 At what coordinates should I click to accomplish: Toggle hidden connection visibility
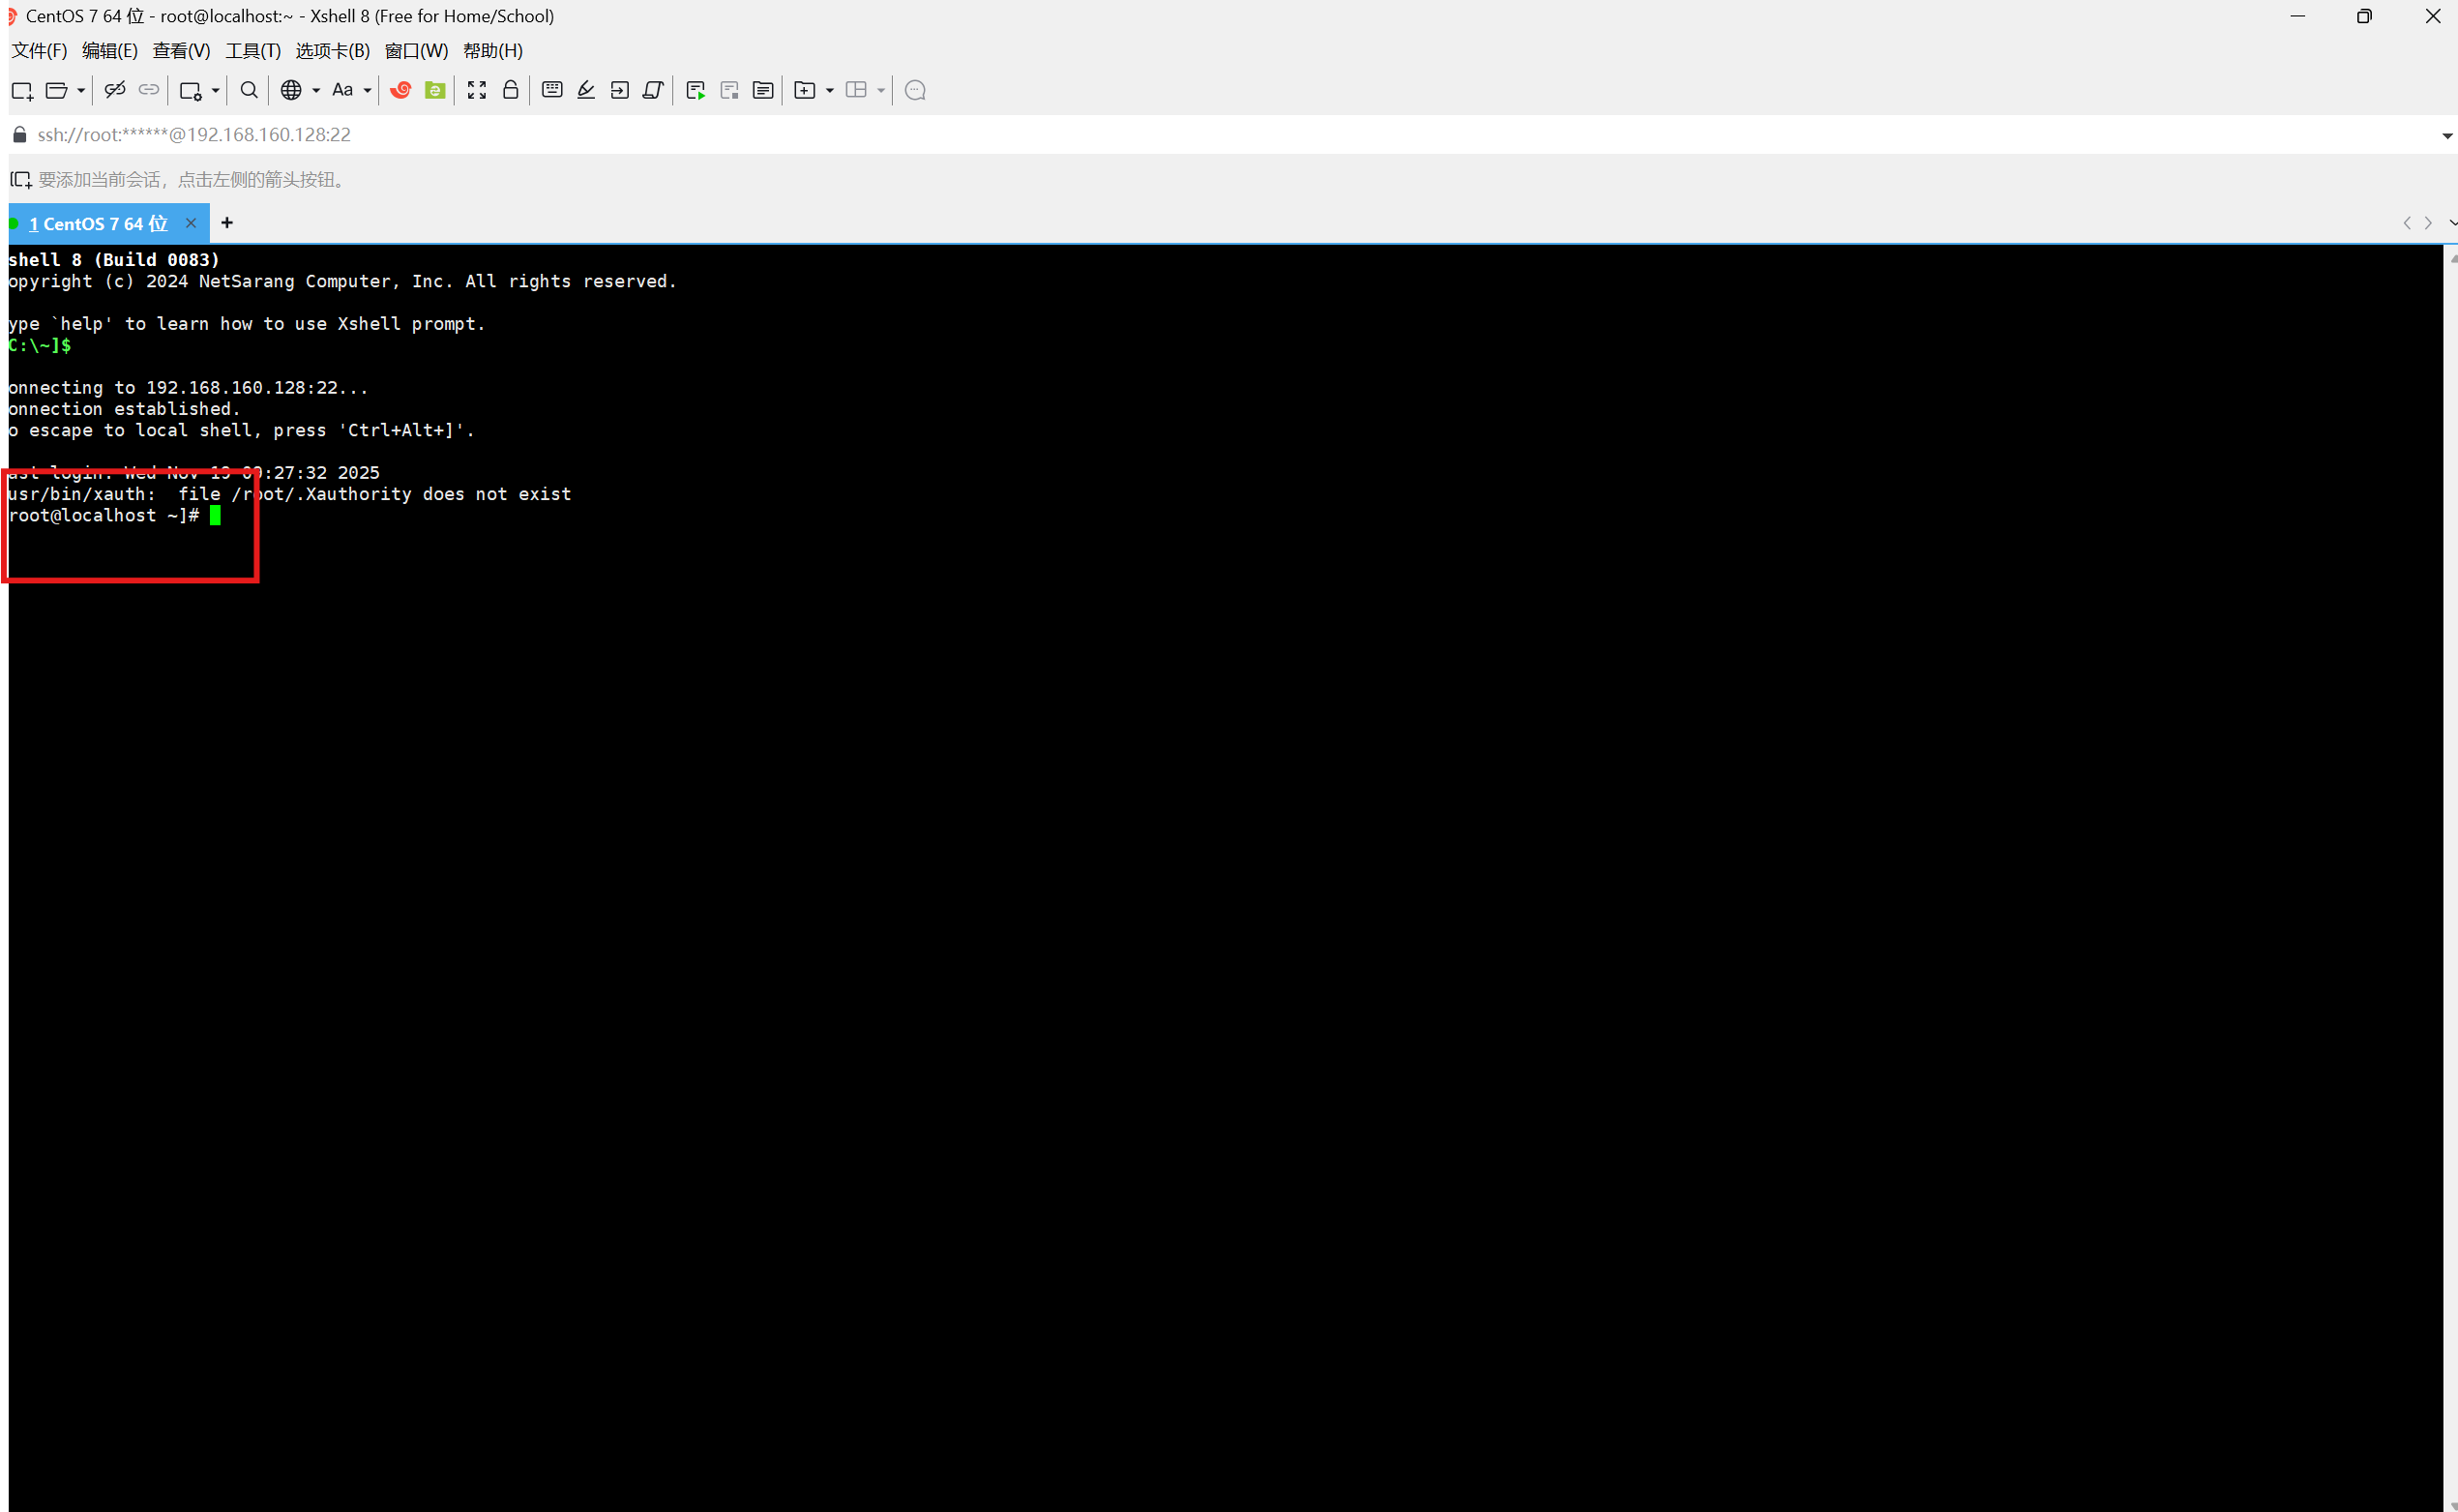coord(115,90)
